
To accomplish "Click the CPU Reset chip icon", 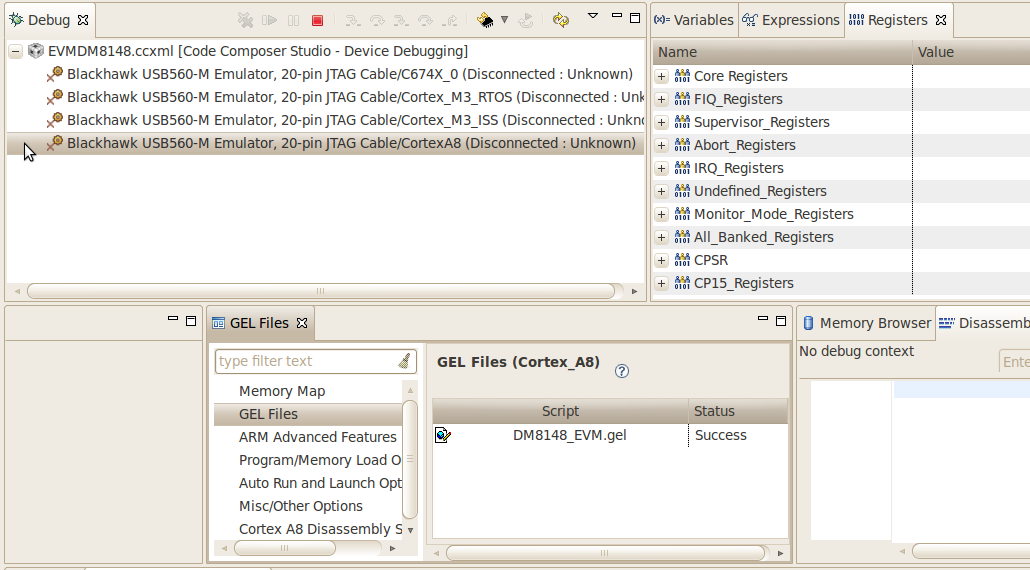I will [485, 20].
